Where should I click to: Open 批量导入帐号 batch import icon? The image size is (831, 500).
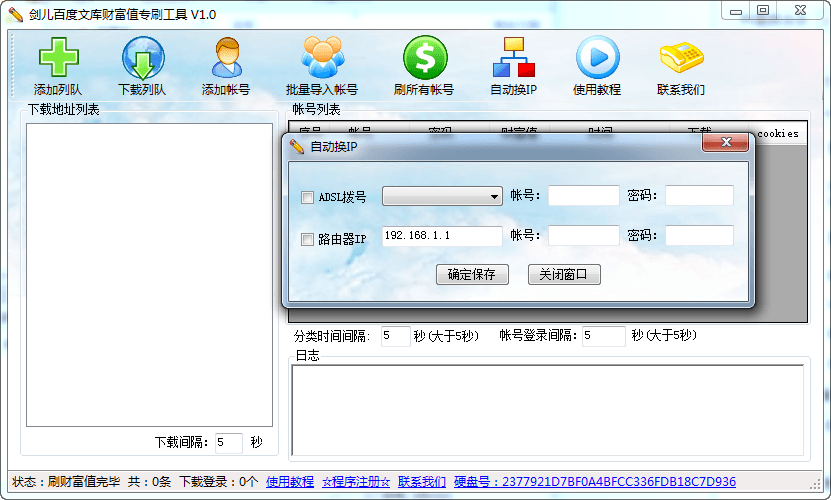click(x=322, y=57)
